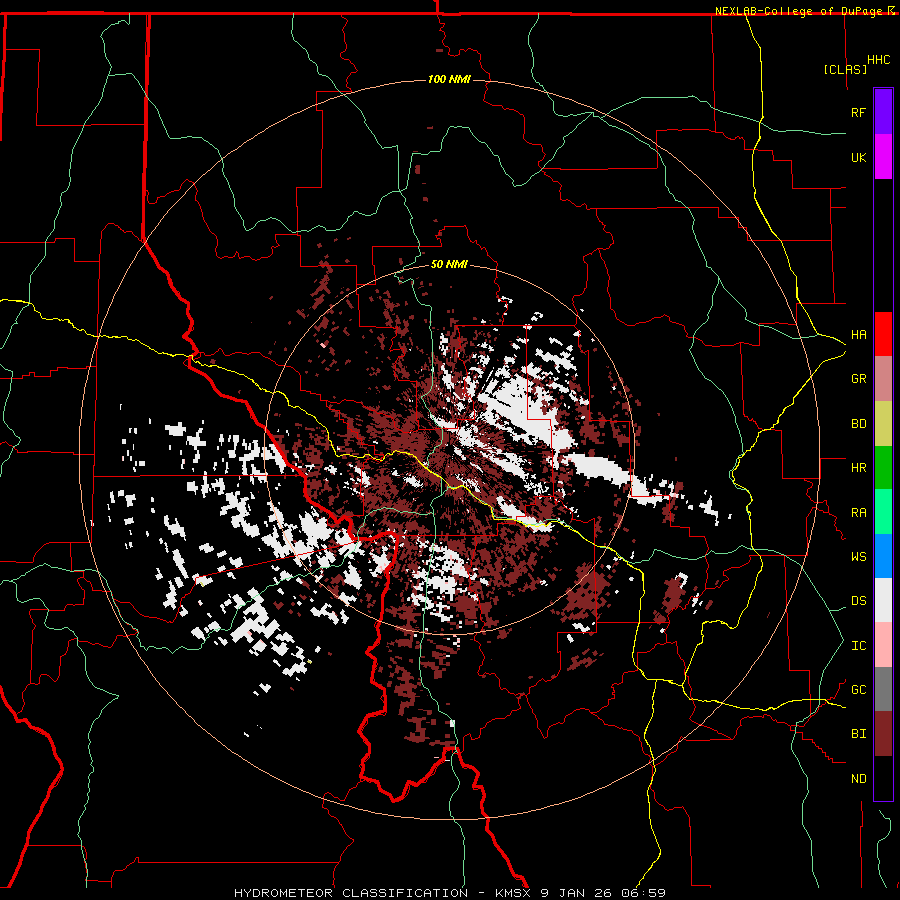Click the HYDROMETEOR CLASSIFICATION title text
Screen dimensions: 900x900
pos(351,893)
